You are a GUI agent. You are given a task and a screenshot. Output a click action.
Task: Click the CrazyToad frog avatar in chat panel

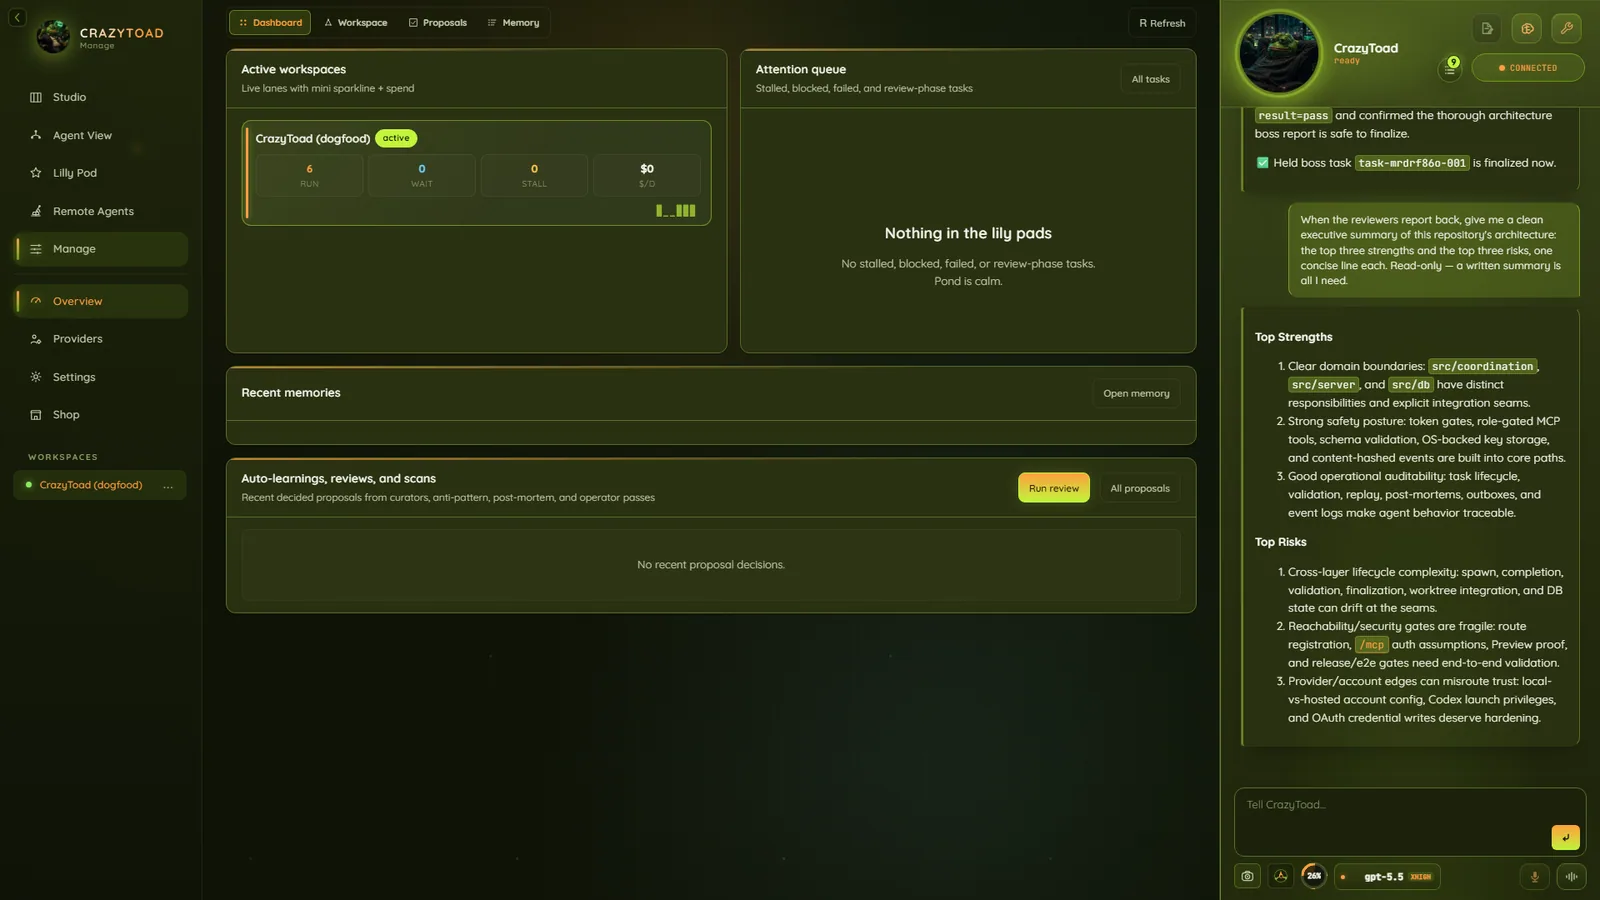click(x=1279, y=53)
